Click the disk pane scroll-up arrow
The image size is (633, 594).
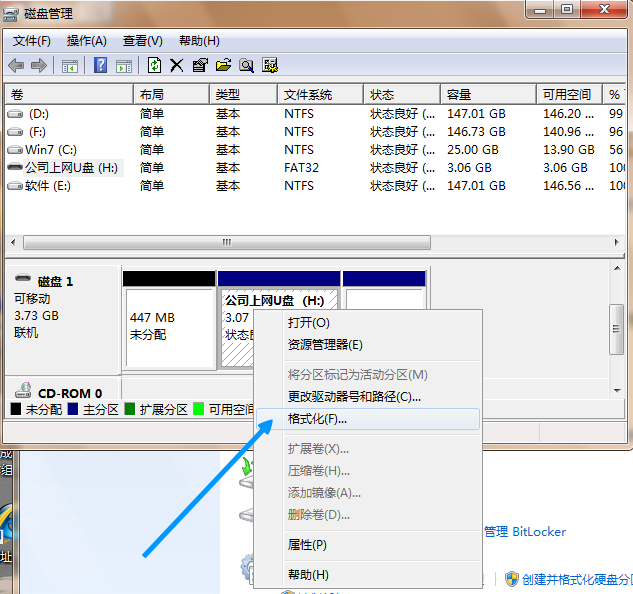pos(617,268)
